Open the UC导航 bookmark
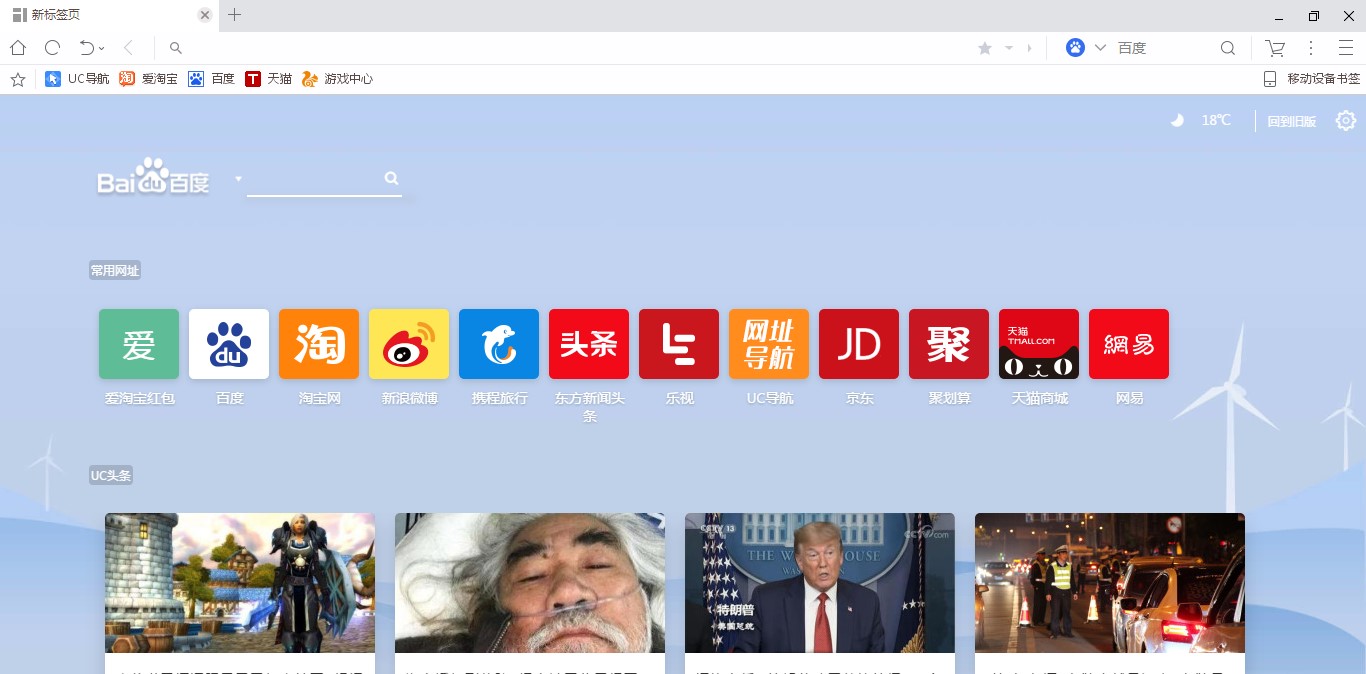Image resolution: width=1366 pixels, height=674 pixels. pos(78,79)
